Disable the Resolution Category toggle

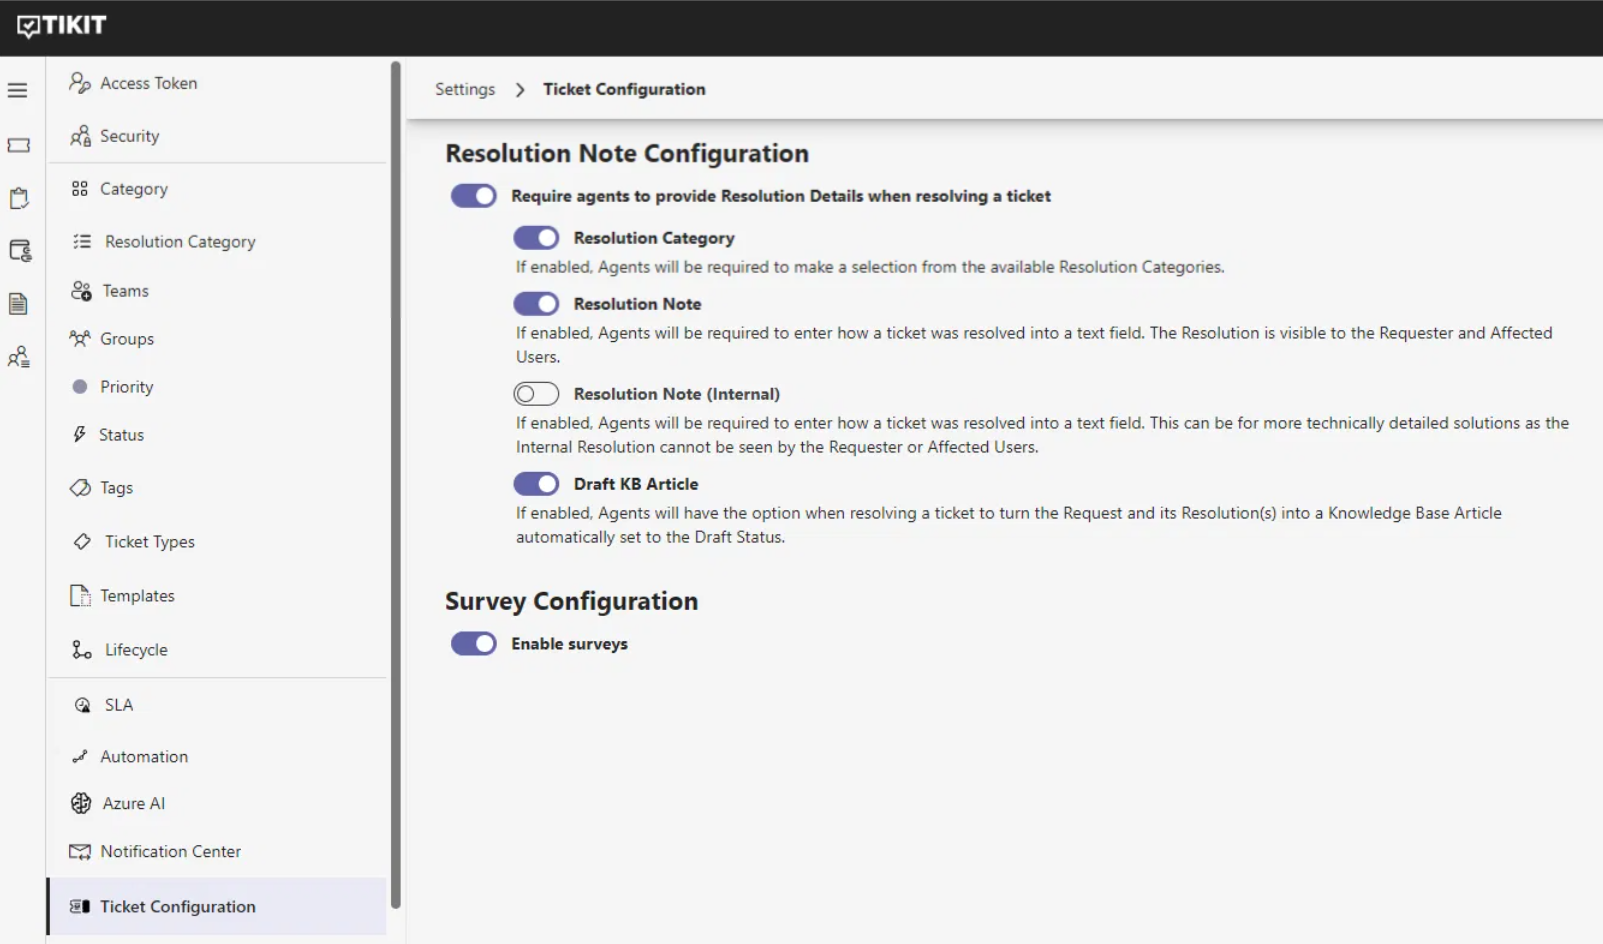pyautogui.click(x=536, y=237)
